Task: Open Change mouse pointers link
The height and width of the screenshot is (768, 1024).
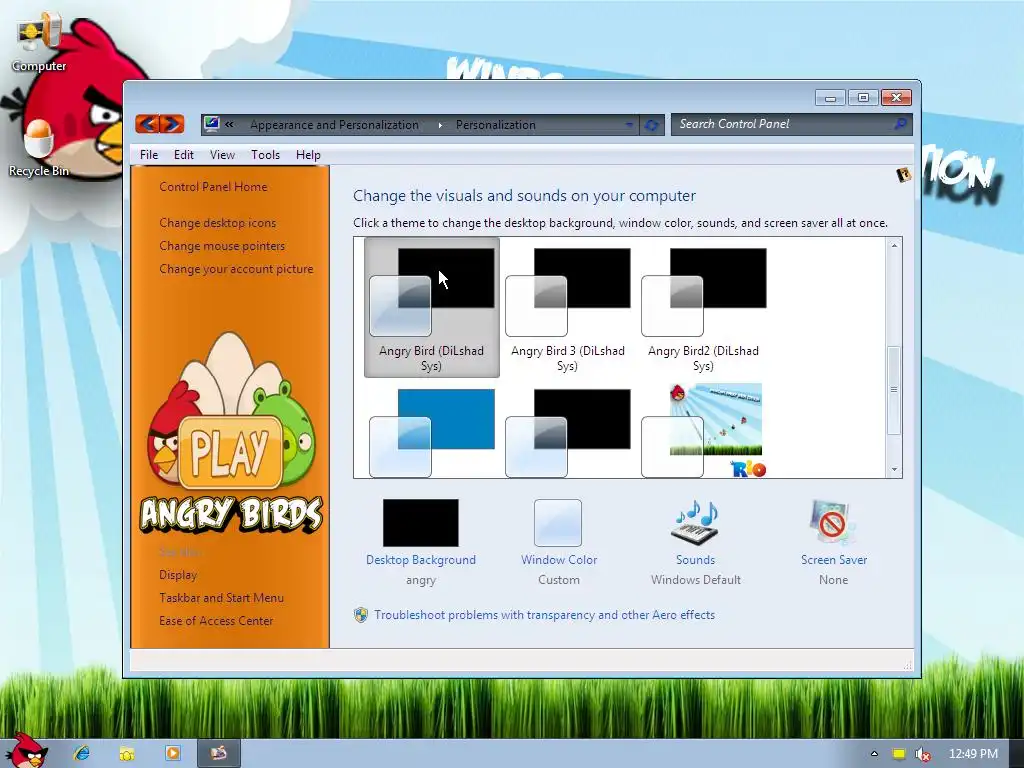Action: 222,246
